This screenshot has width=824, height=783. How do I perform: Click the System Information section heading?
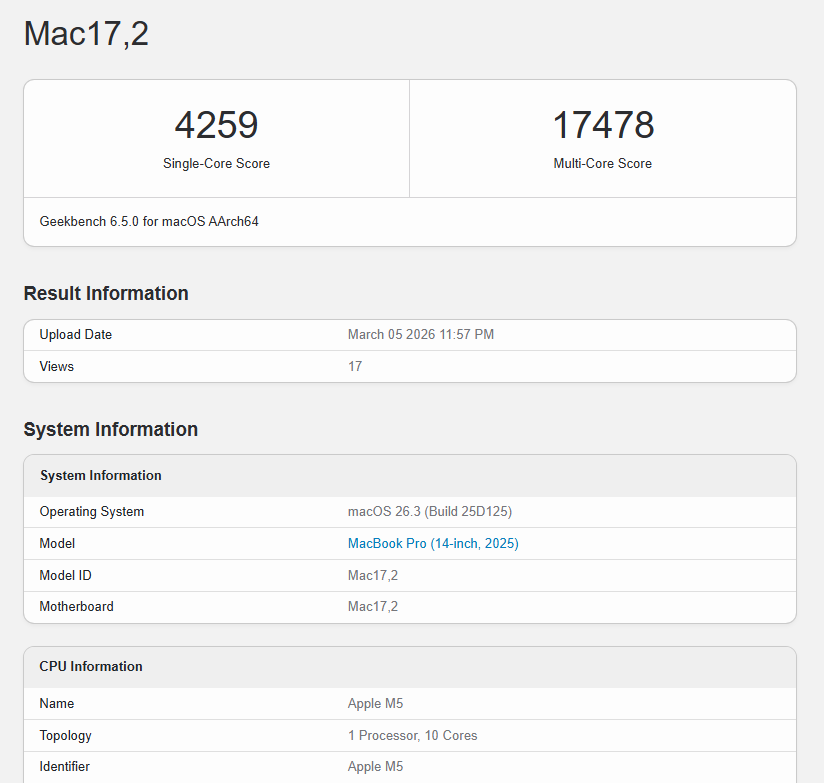click(110, 429)
